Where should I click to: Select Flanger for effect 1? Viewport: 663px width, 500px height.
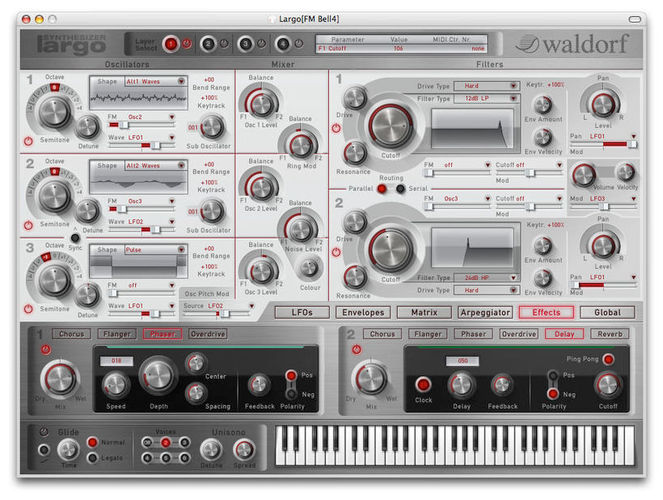click(117, 334)
